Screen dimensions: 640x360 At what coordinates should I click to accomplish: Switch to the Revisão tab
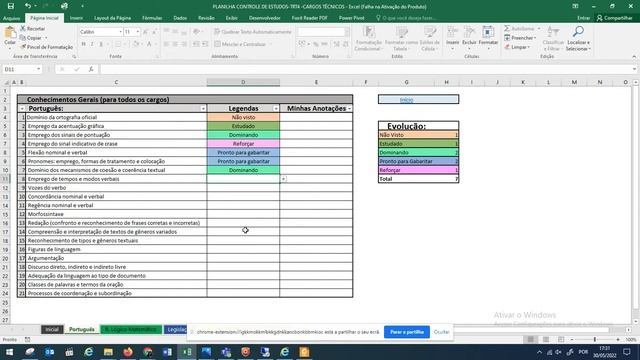pyautogui.click(x=206, y=18)
